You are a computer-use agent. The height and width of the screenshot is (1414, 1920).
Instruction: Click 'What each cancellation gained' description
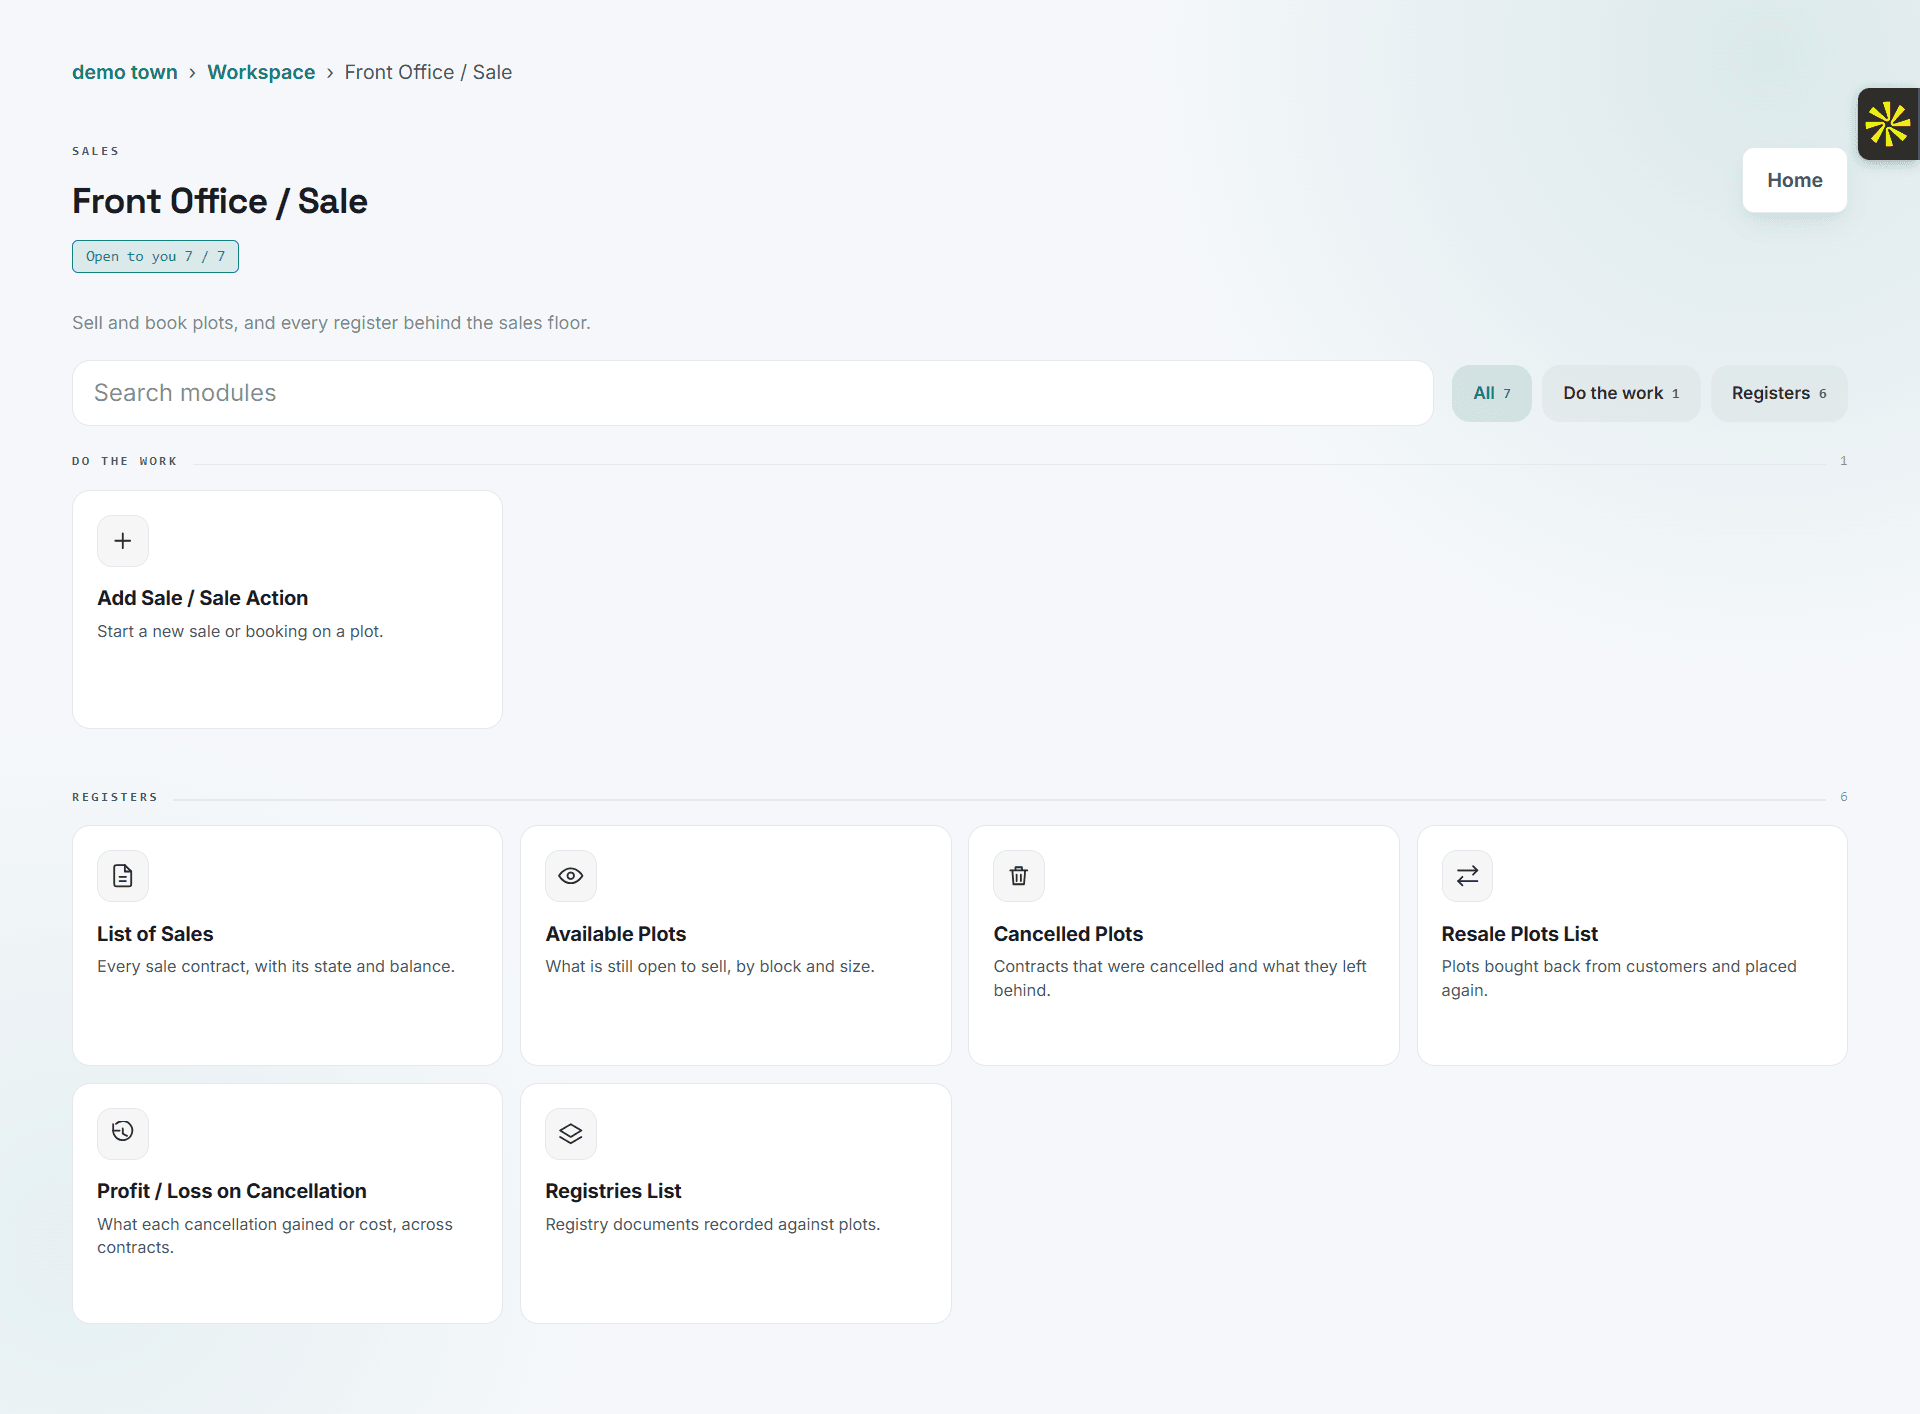pos(275,1235)
